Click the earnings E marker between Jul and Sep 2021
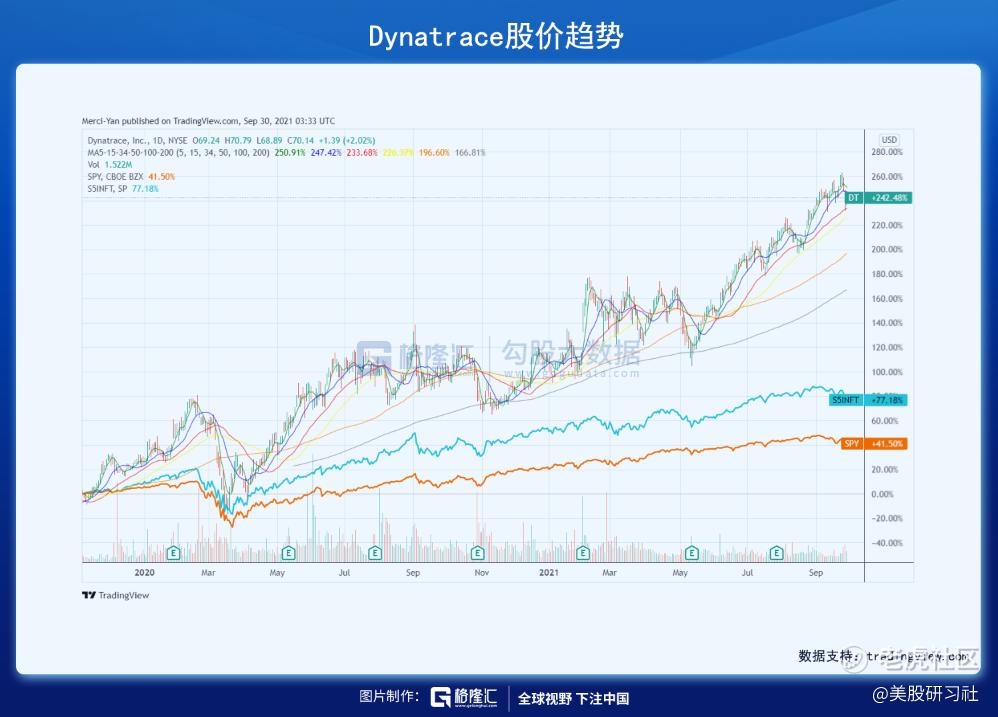 [x=776, y=553]
